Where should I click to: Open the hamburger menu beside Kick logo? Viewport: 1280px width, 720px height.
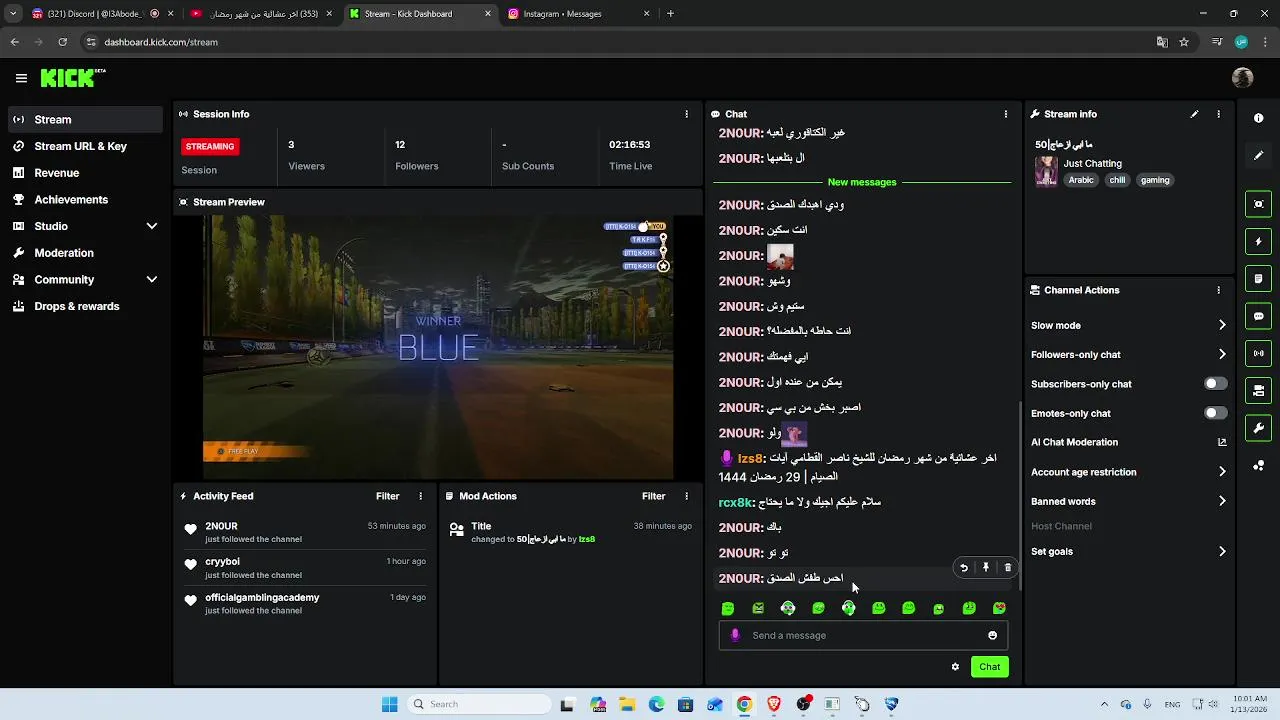tap(21, 78)
